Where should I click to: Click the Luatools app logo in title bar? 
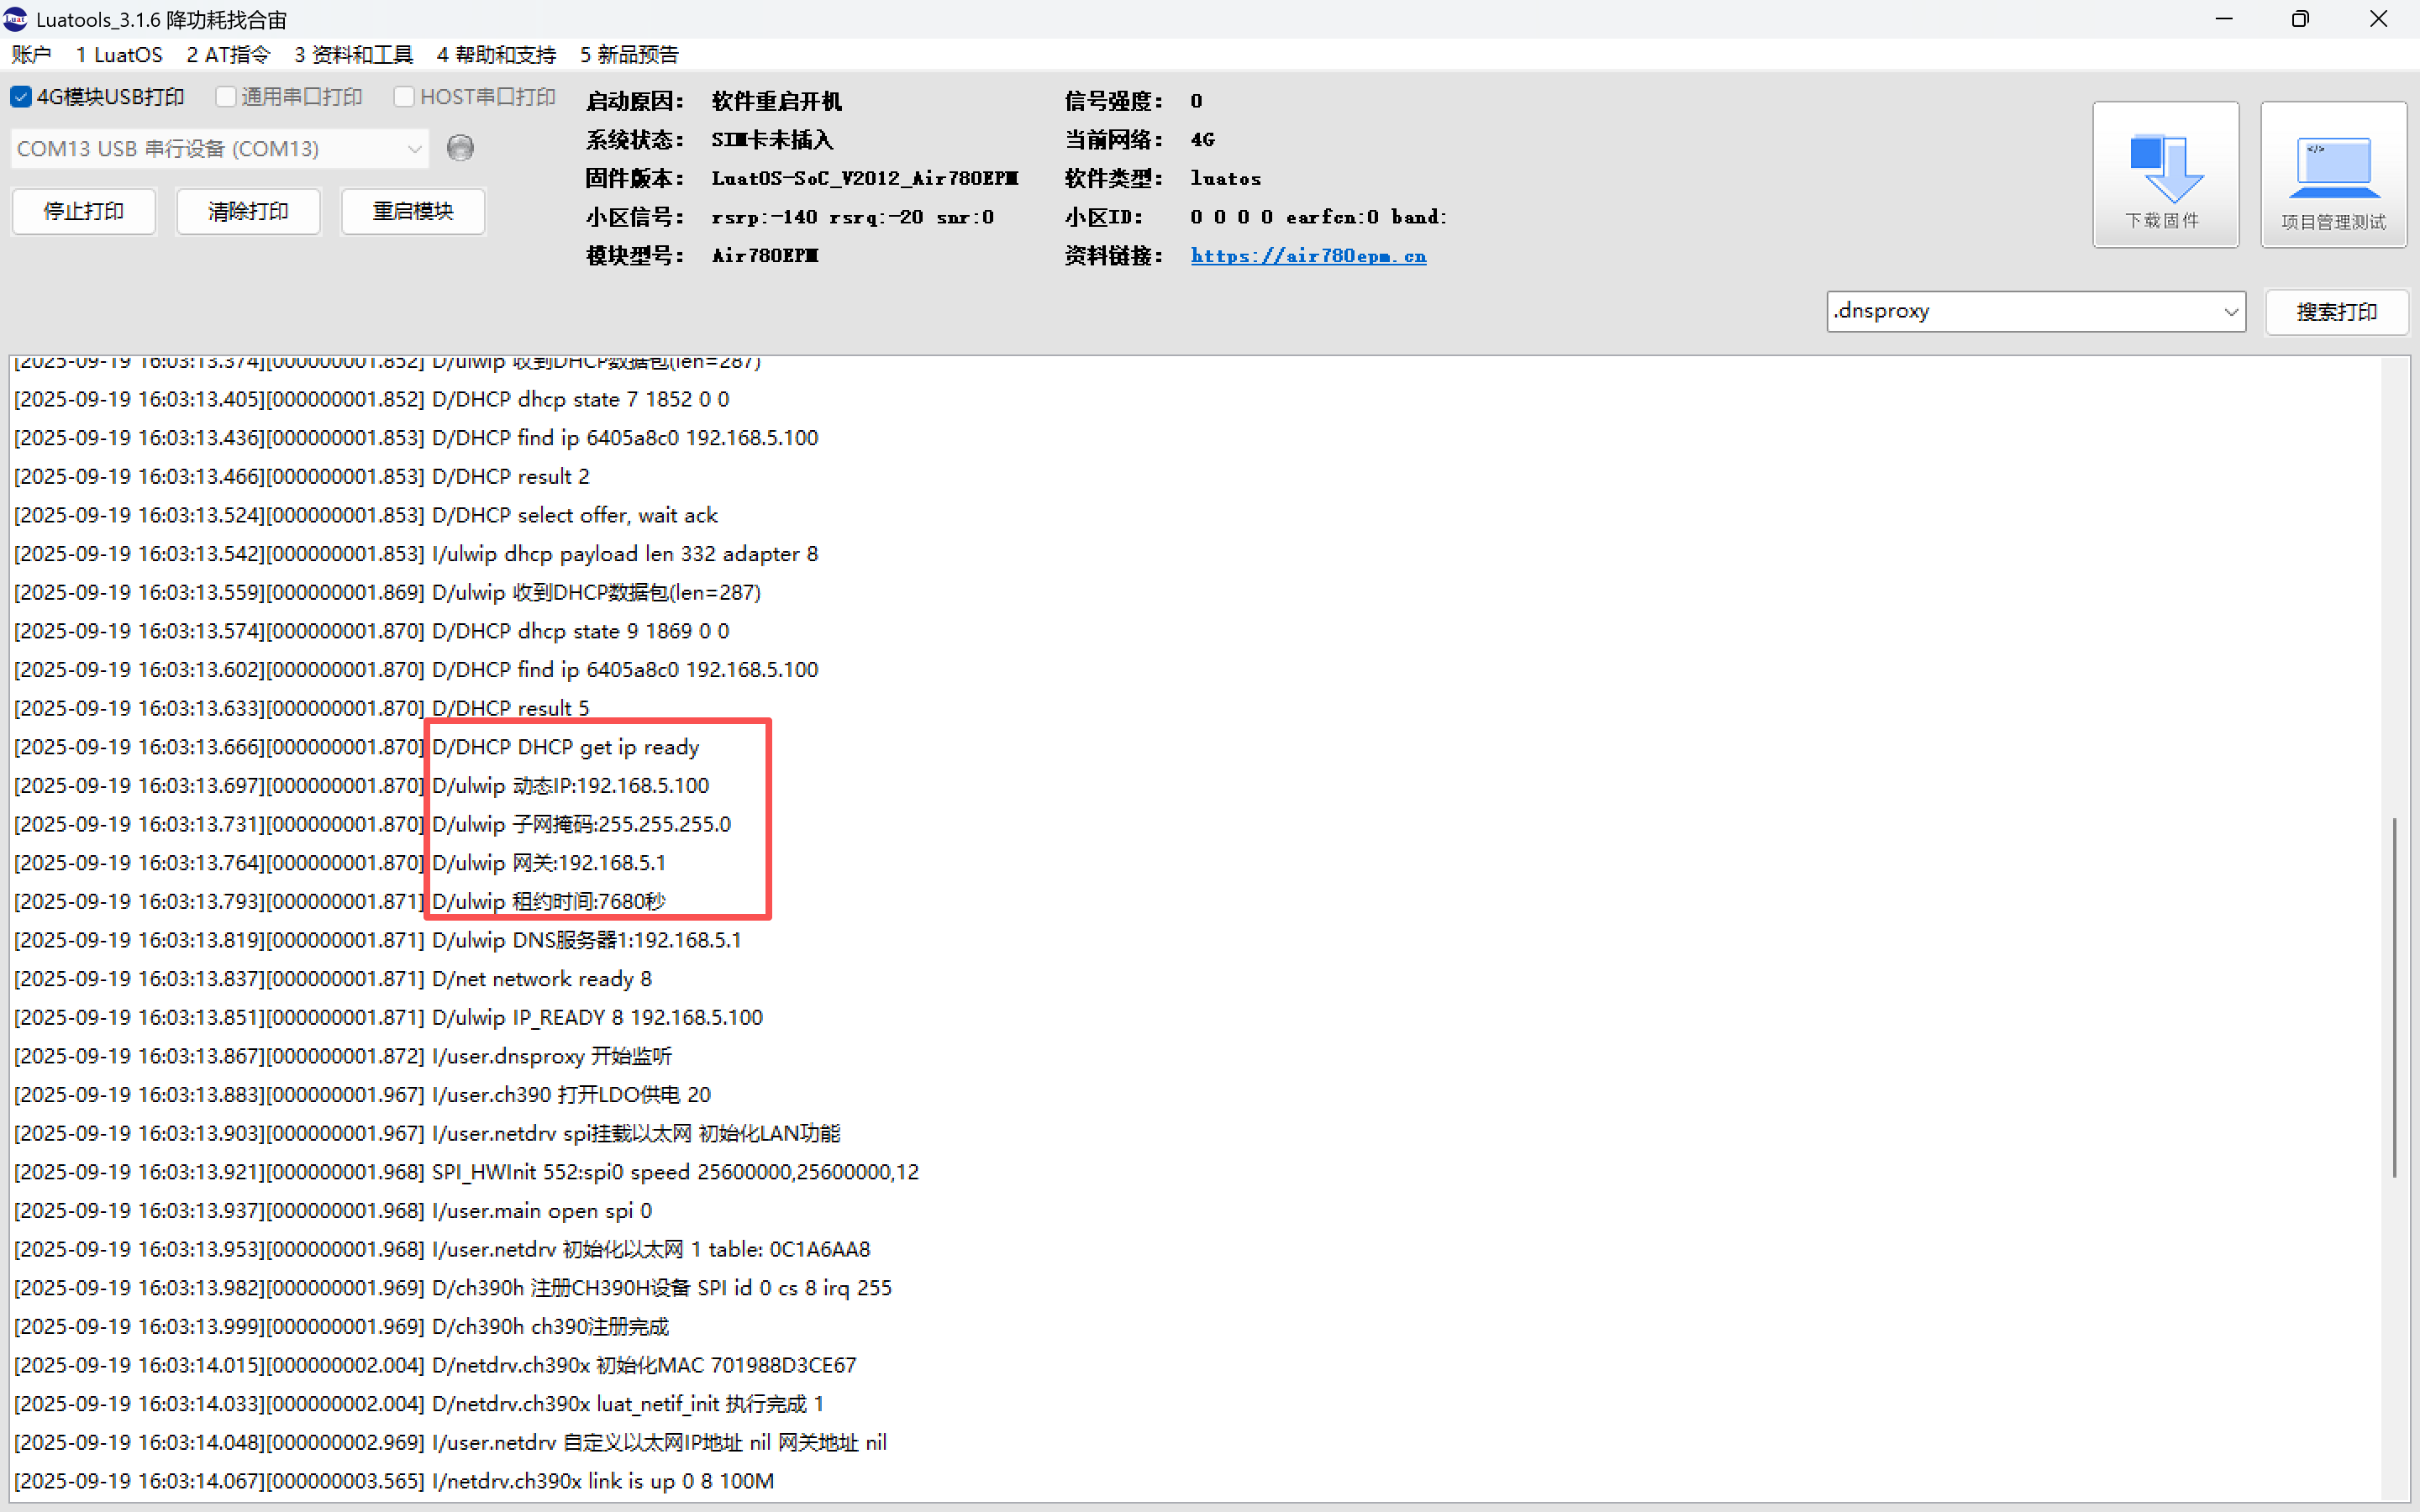(x=16, y=19)
